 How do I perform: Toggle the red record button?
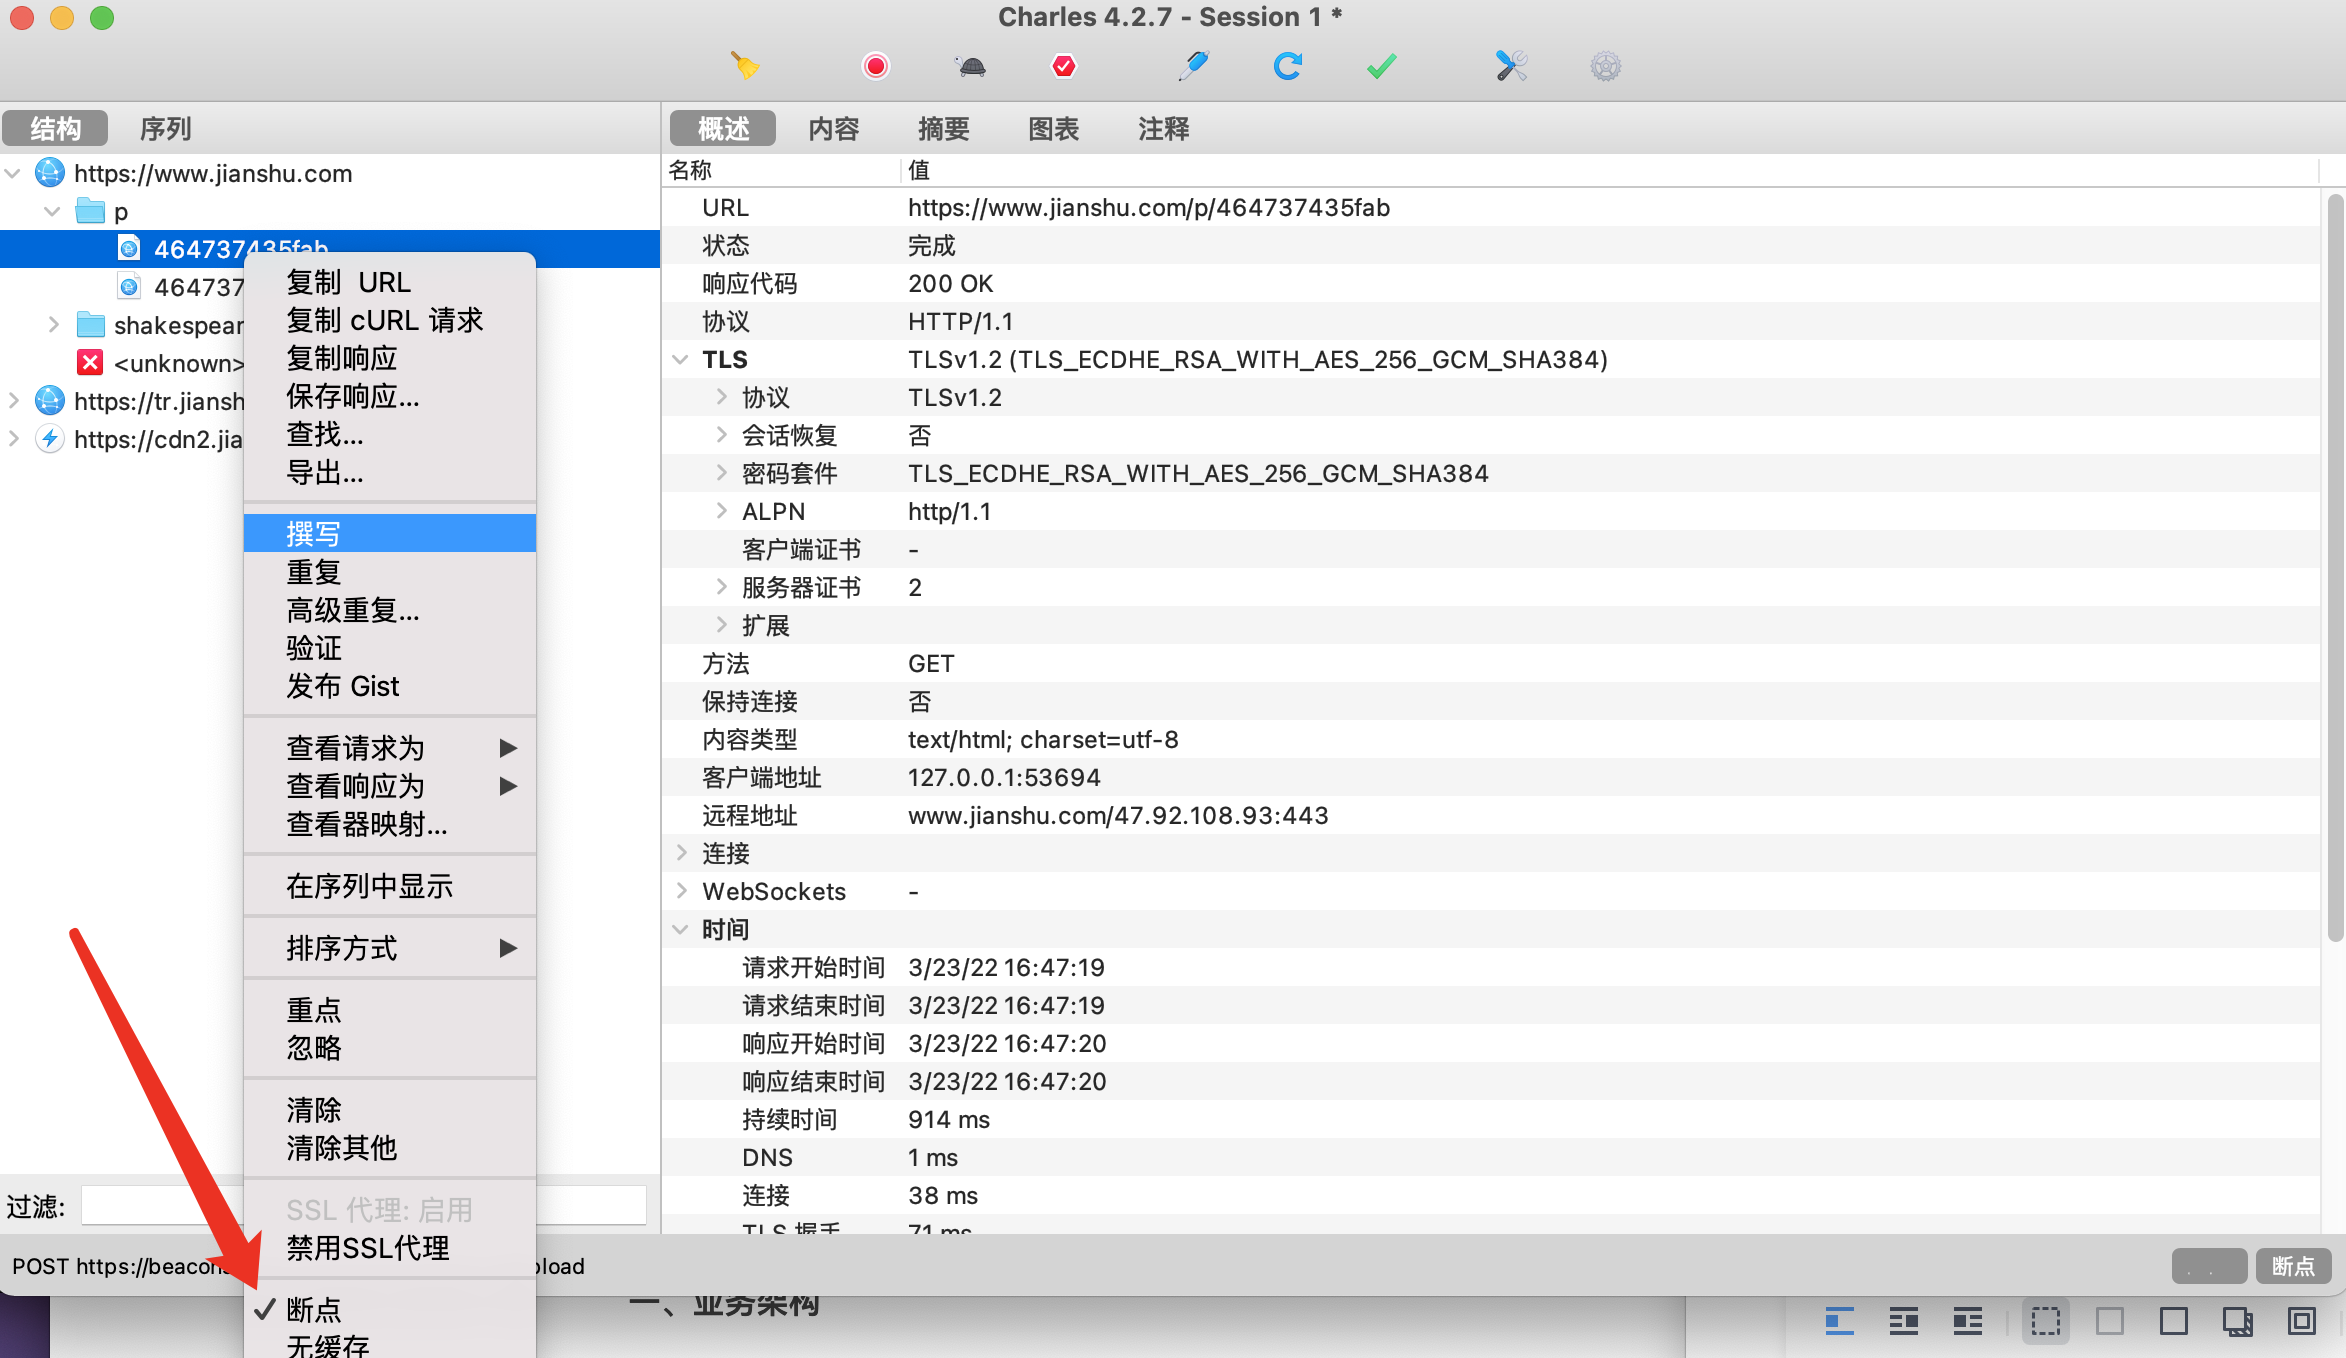pyautogui.click(x=875, y=66)
